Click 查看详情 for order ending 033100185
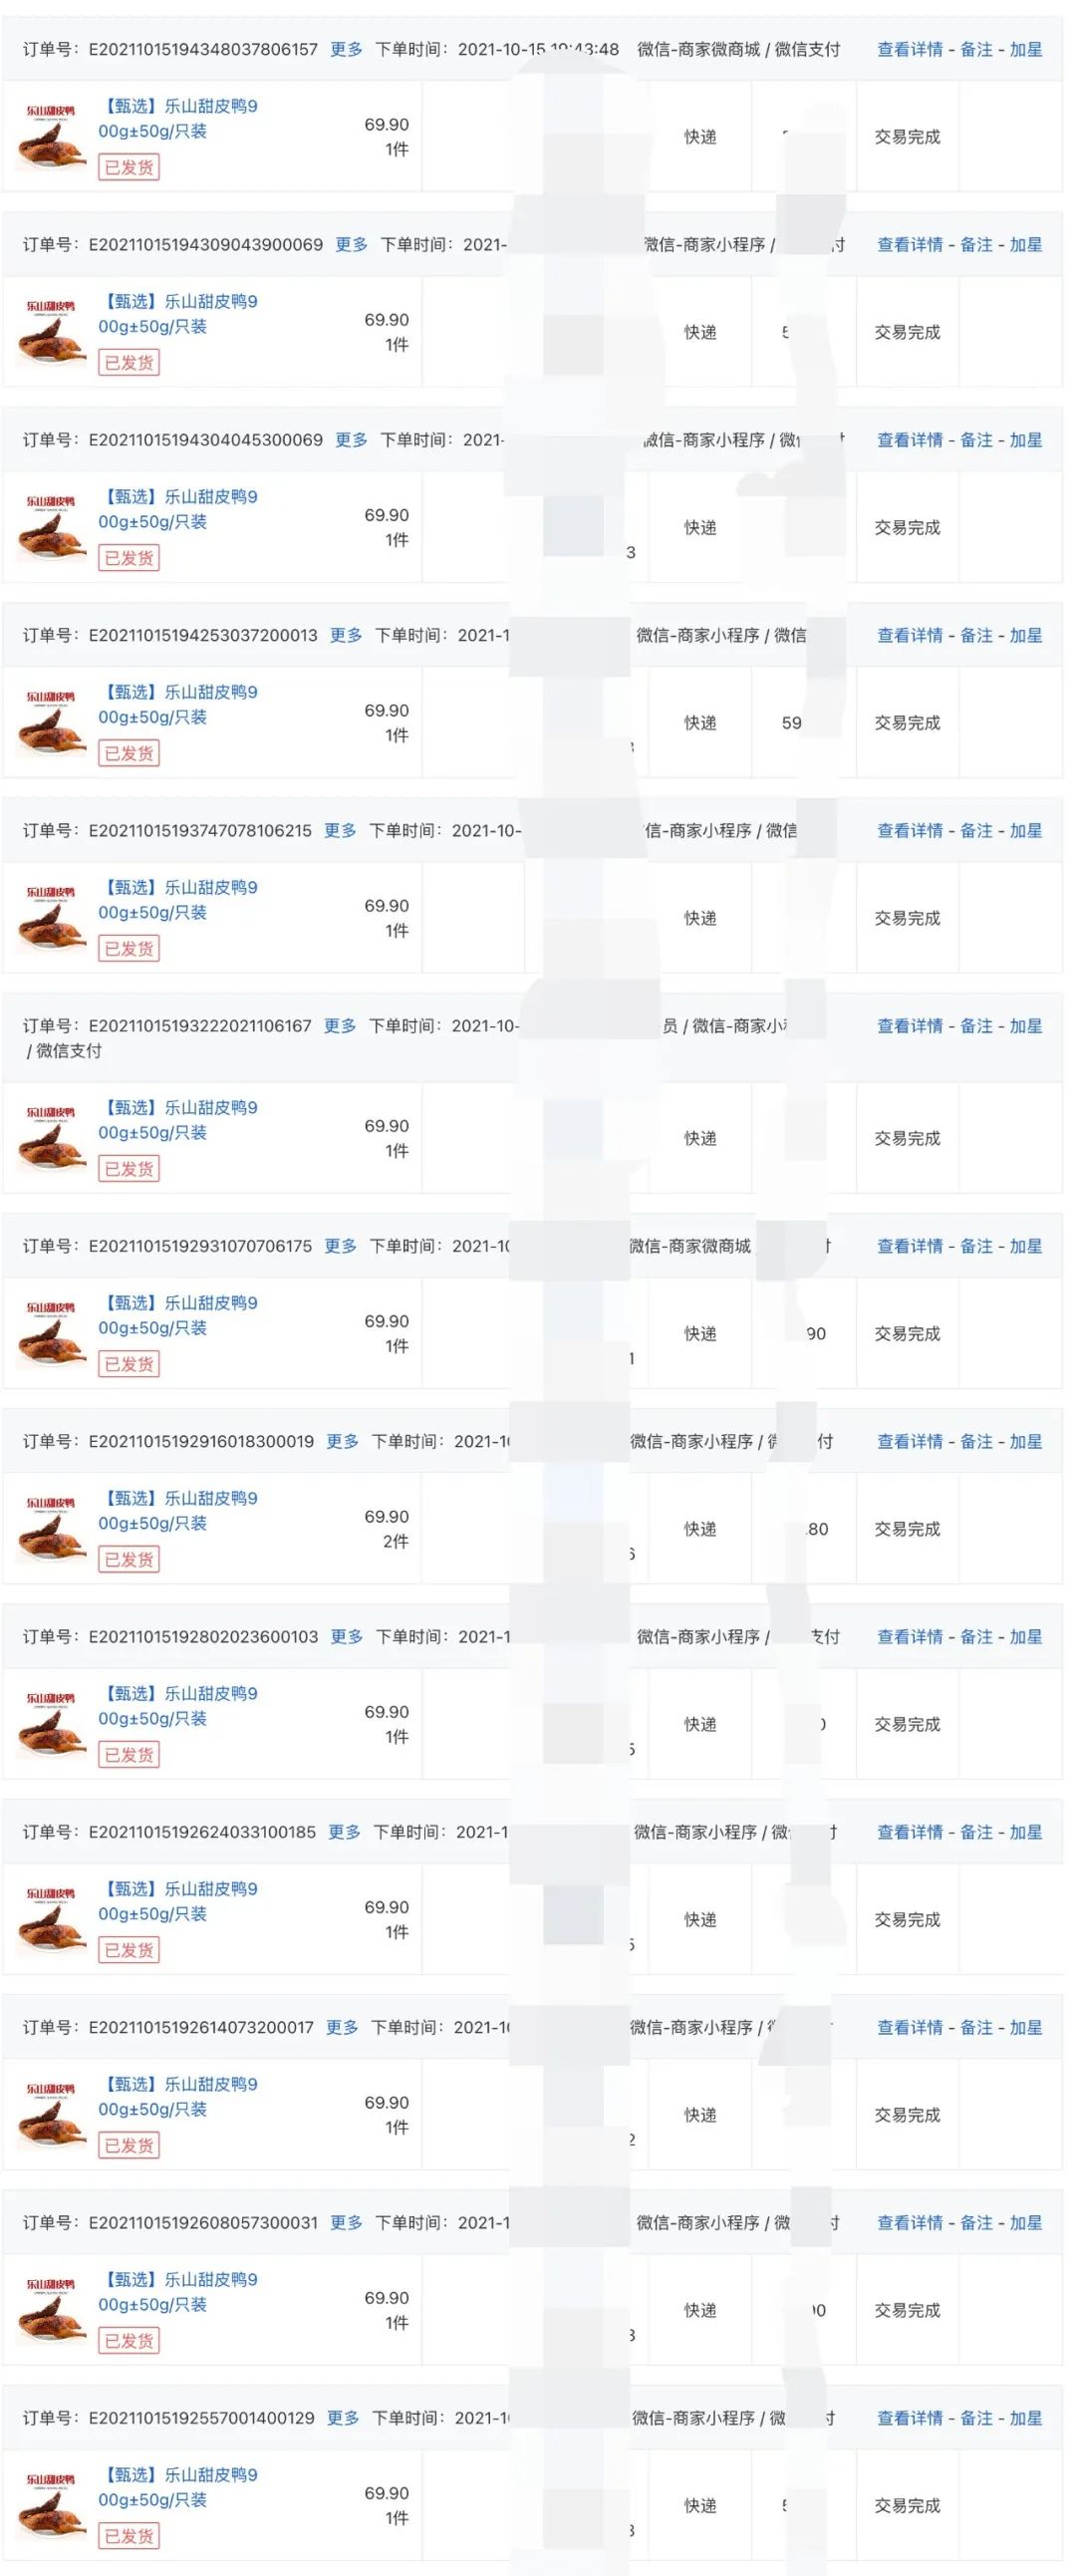 (909, 1832)
